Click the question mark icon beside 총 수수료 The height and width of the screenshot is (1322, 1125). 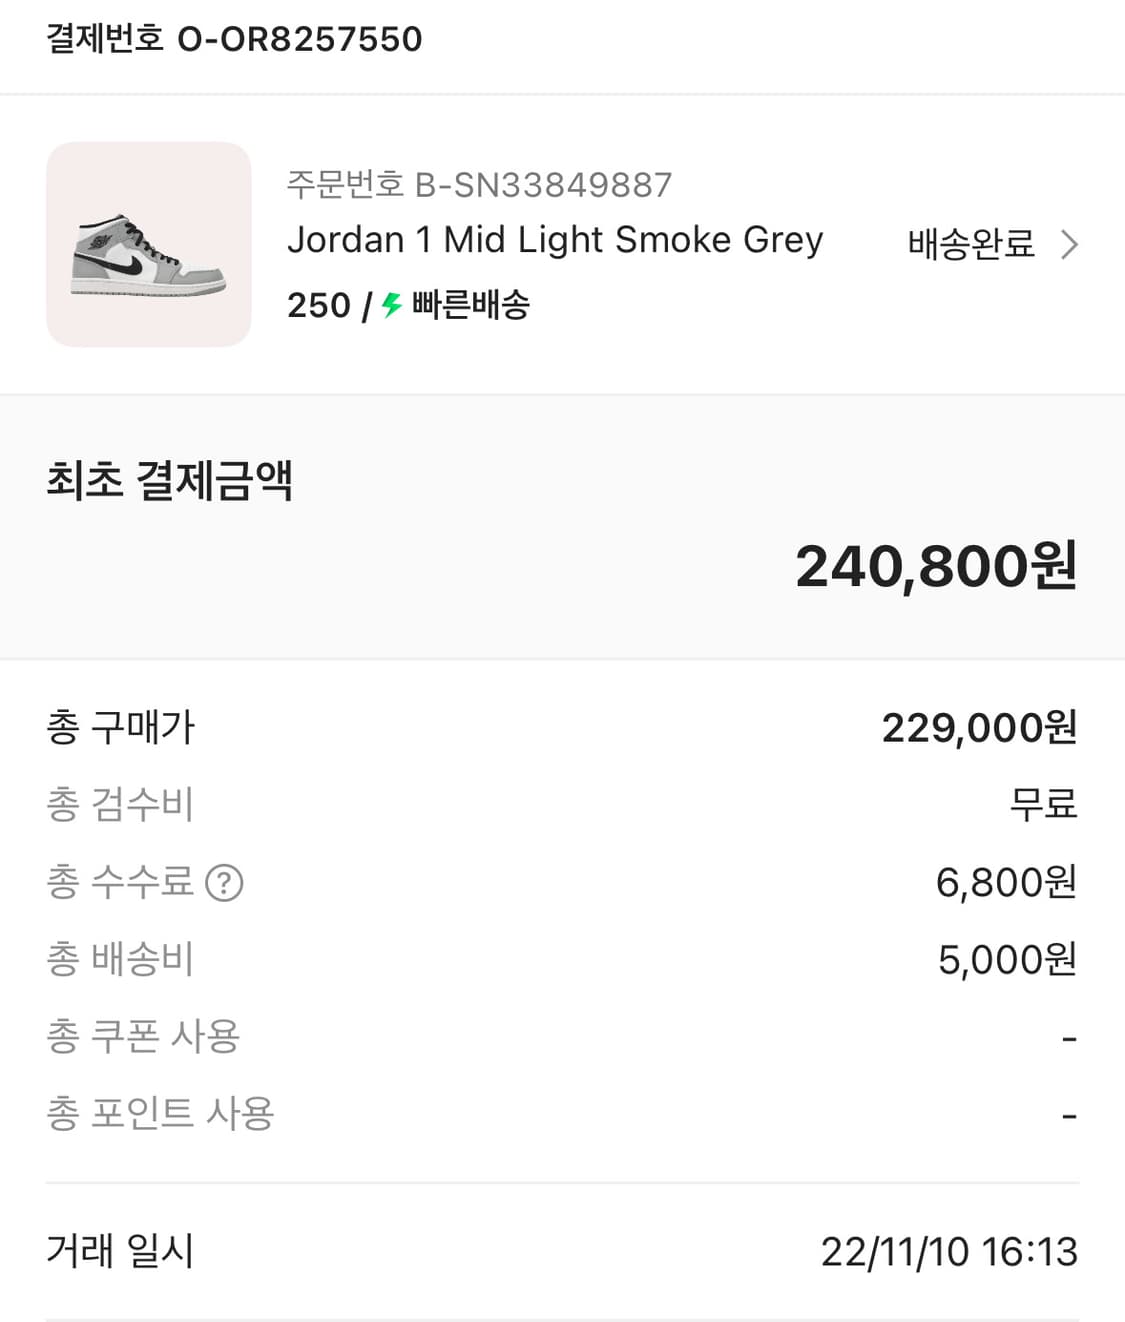(x=224, y=883)
